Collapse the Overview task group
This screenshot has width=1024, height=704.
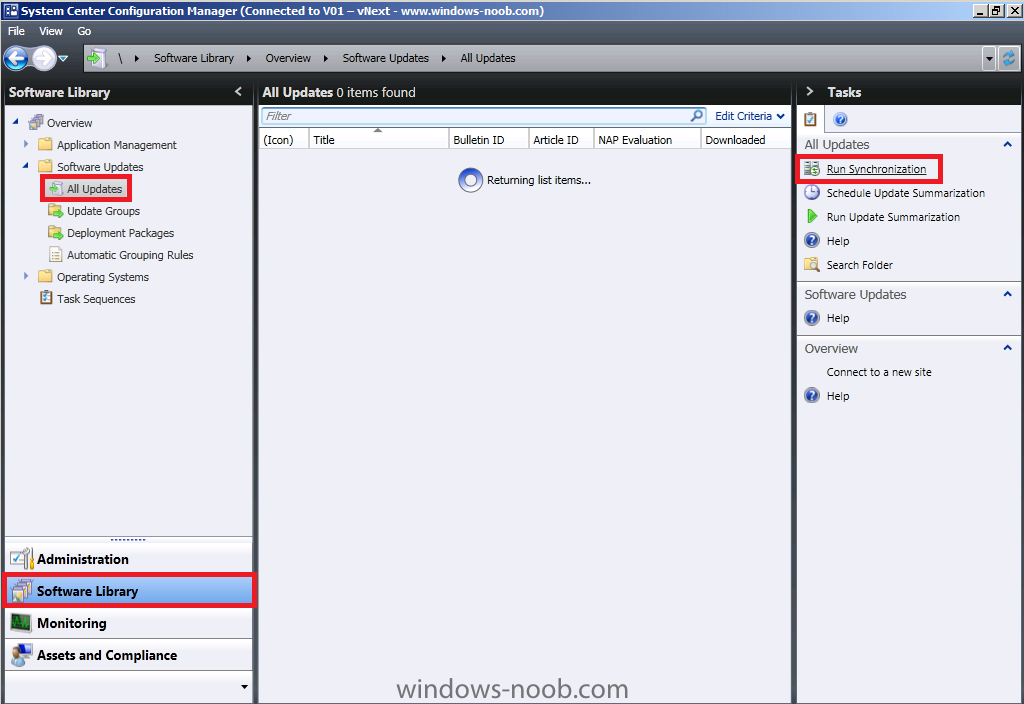point(1008,348)
